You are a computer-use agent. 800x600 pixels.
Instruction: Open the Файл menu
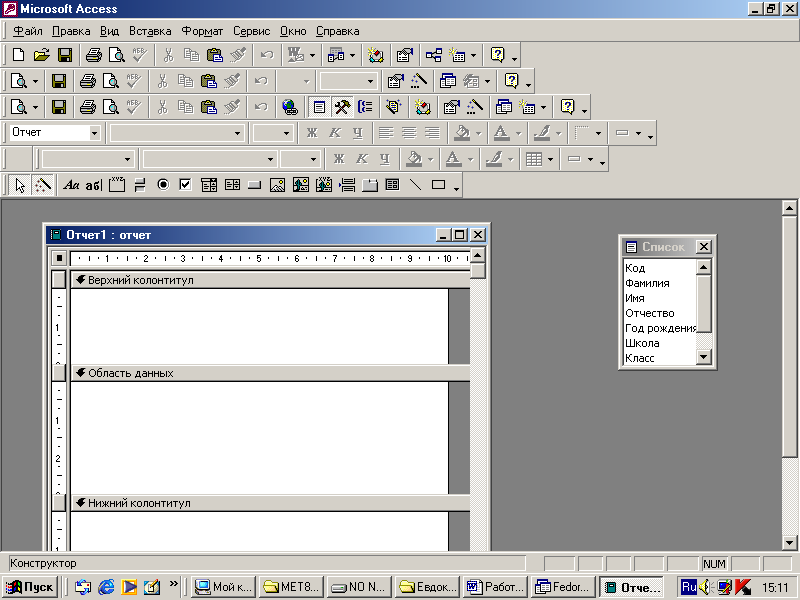coord(28,31)
